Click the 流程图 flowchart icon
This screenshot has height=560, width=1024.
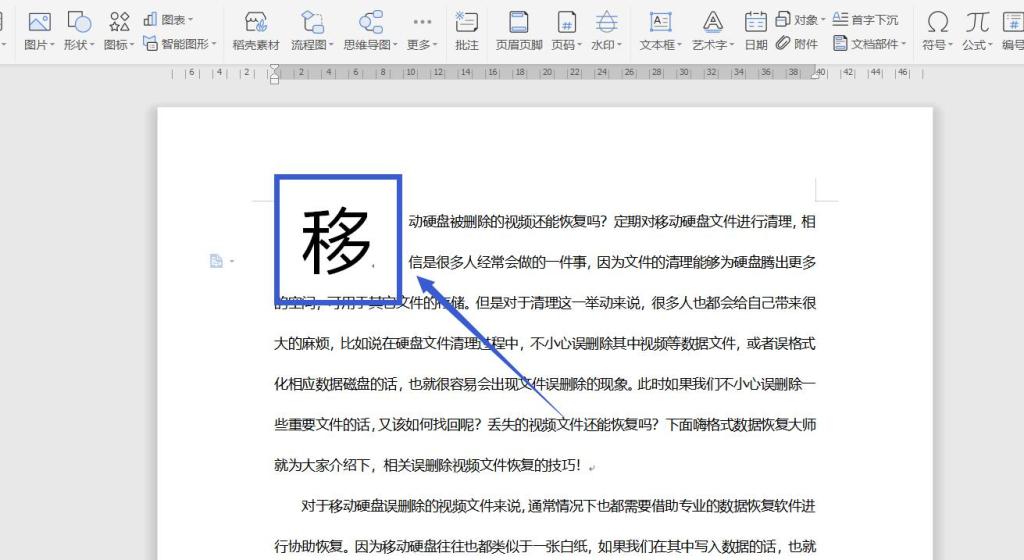pyautogui.click(x=312, y=23)
